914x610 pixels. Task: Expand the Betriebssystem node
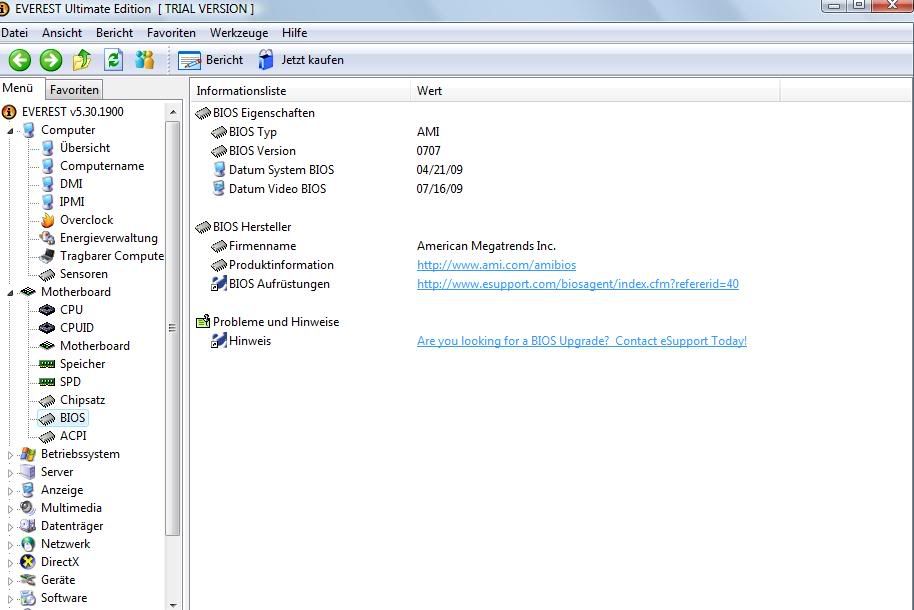click(x=10, y=455)
